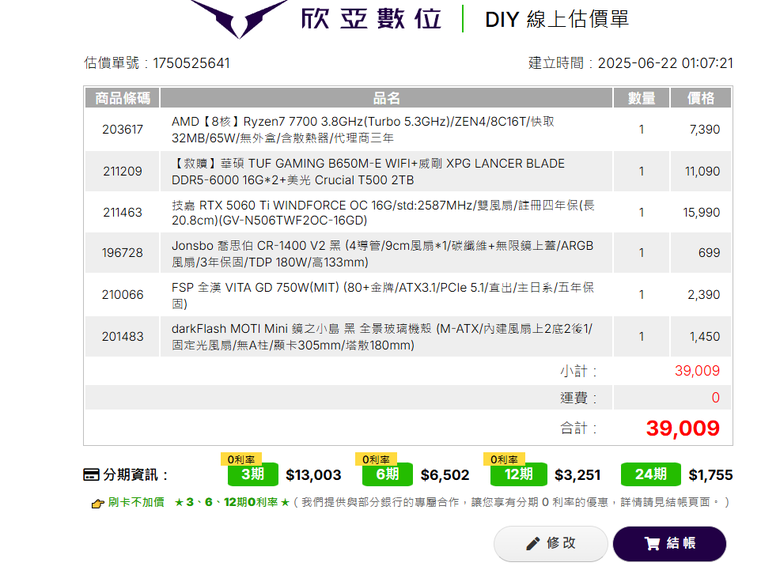Click the 數量 column header
The height and width of the screenshot is (574, 780).
tap(641, 98)
